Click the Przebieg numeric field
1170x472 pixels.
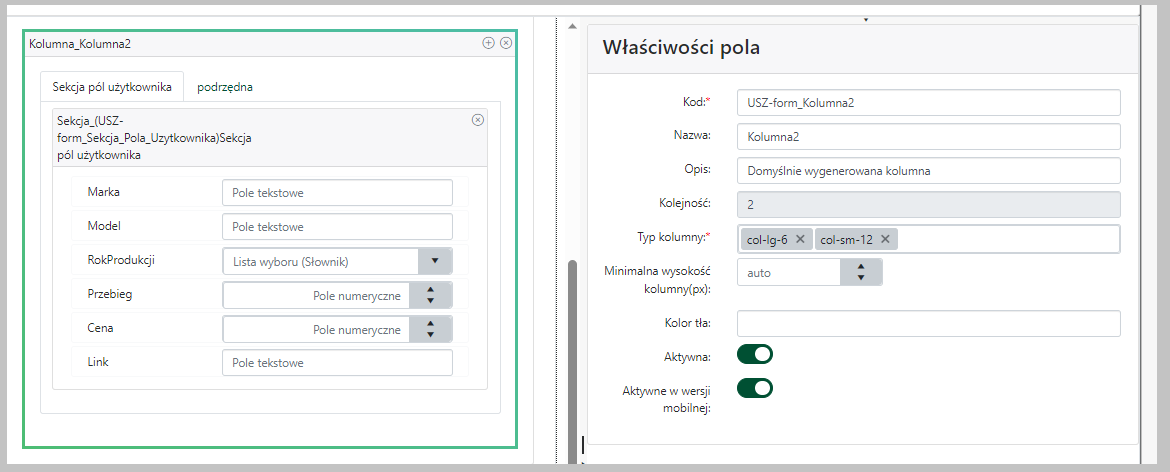click(x=318, y=295)
